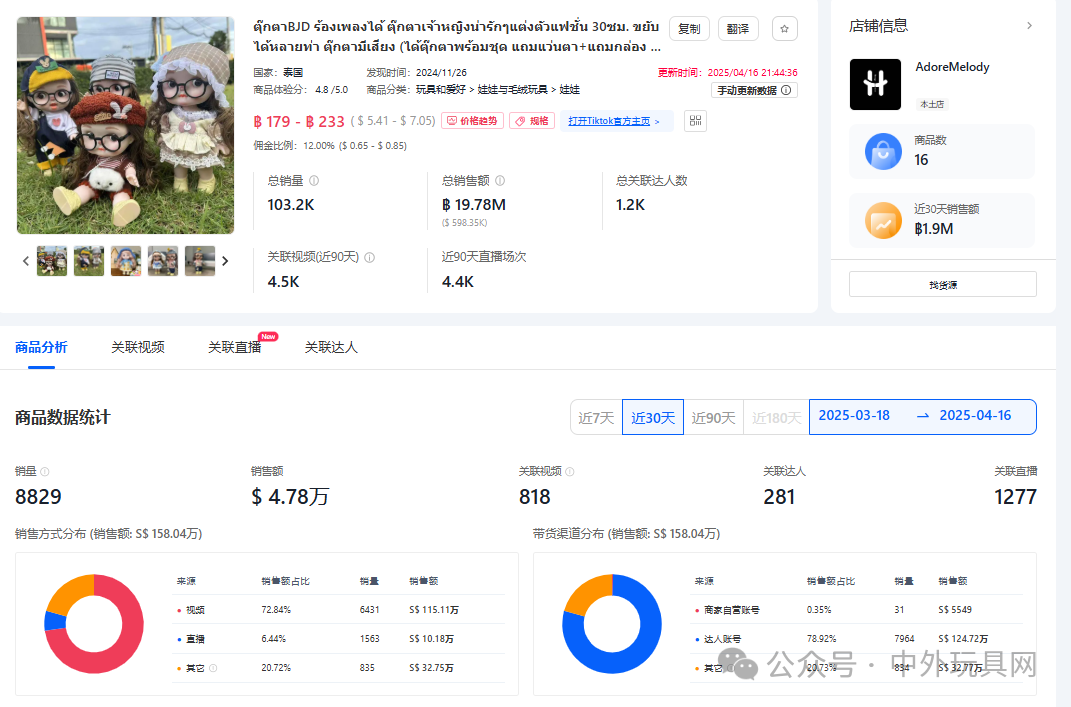Select the second product thumbnail below main image
Screen dimensions: 1071x707
point(88,260)
